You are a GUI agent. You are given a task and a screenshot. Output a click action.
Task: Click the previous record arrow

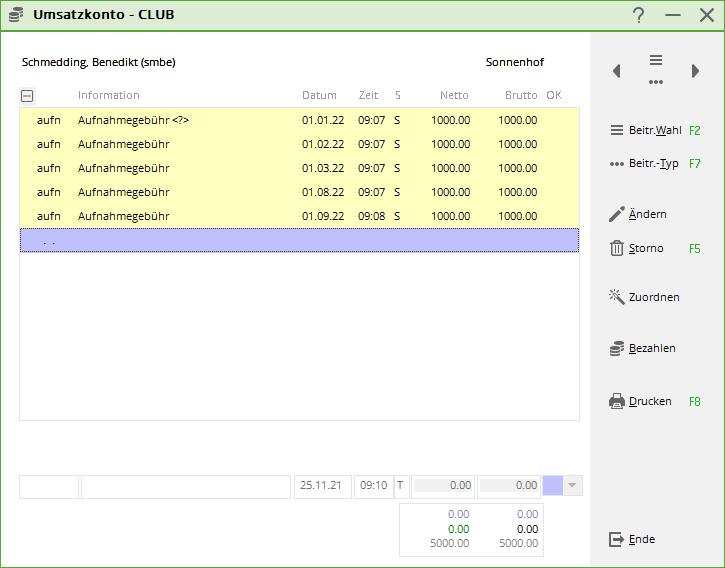point(616,71)
